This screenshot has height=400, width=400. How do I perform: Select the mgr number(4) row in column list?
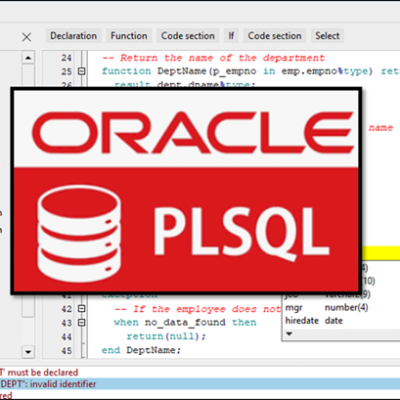pyautogui.click(x=341, y=307)
